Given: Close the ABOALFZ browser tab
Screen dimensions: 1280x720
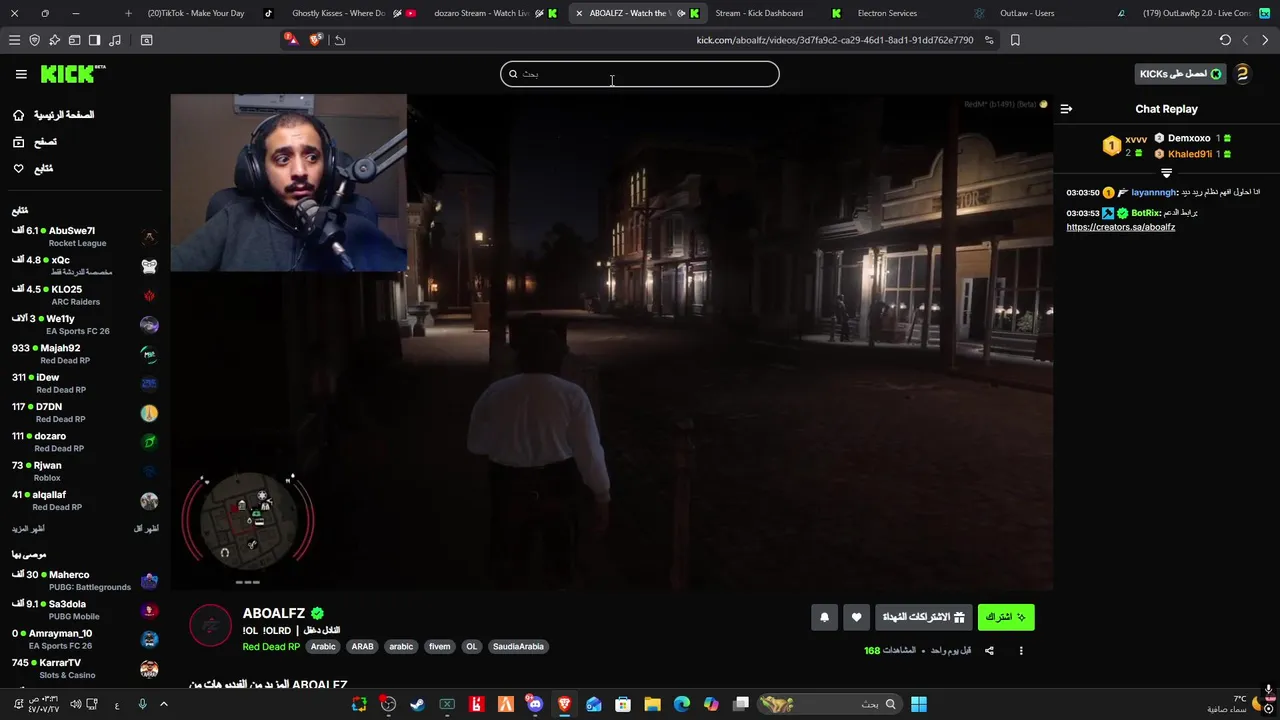Looking at the screenshot, I should coord(579,13).
